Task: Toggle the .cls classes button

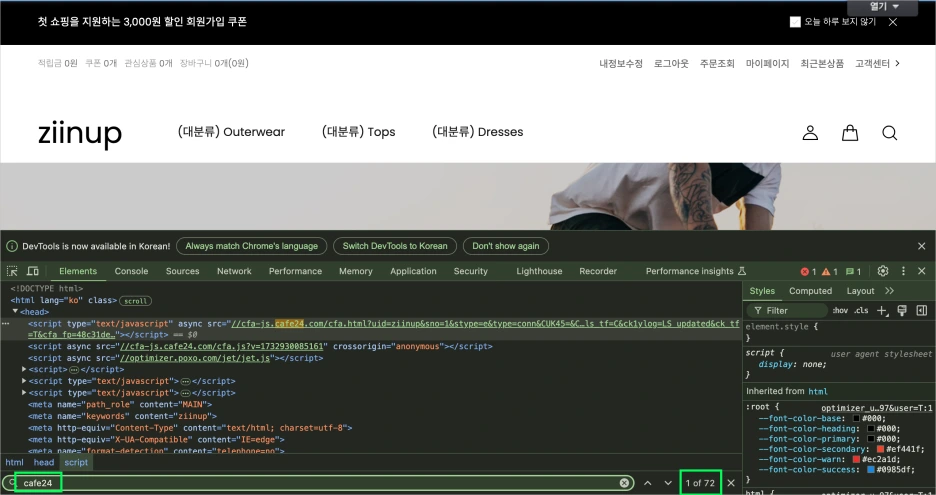Action: coord(861,310)
